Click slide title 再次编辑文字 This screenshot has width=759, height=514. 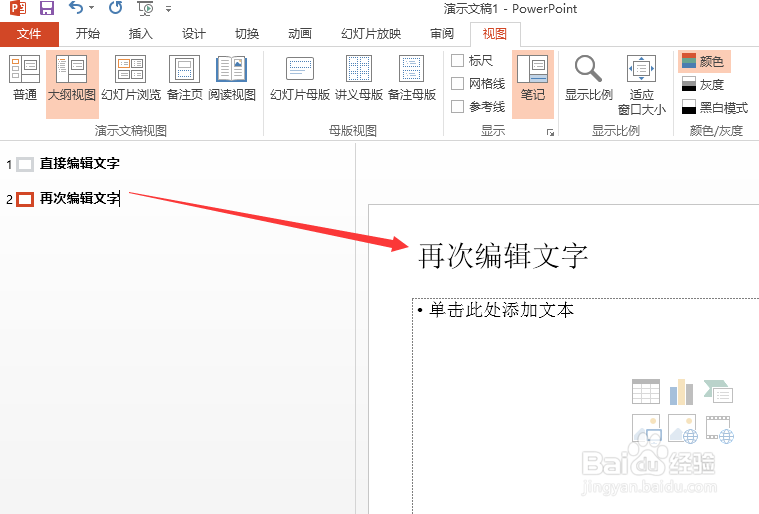503,256
